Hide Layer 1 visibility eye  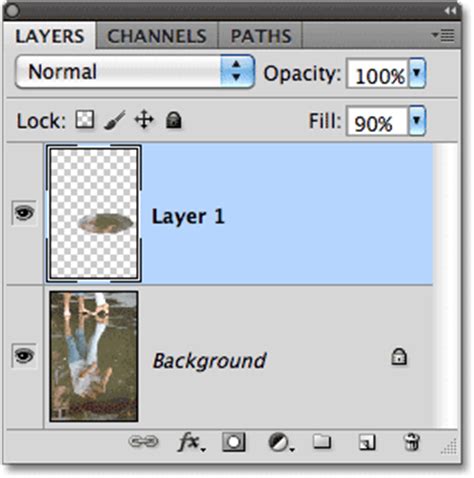(x=24, y=213)
